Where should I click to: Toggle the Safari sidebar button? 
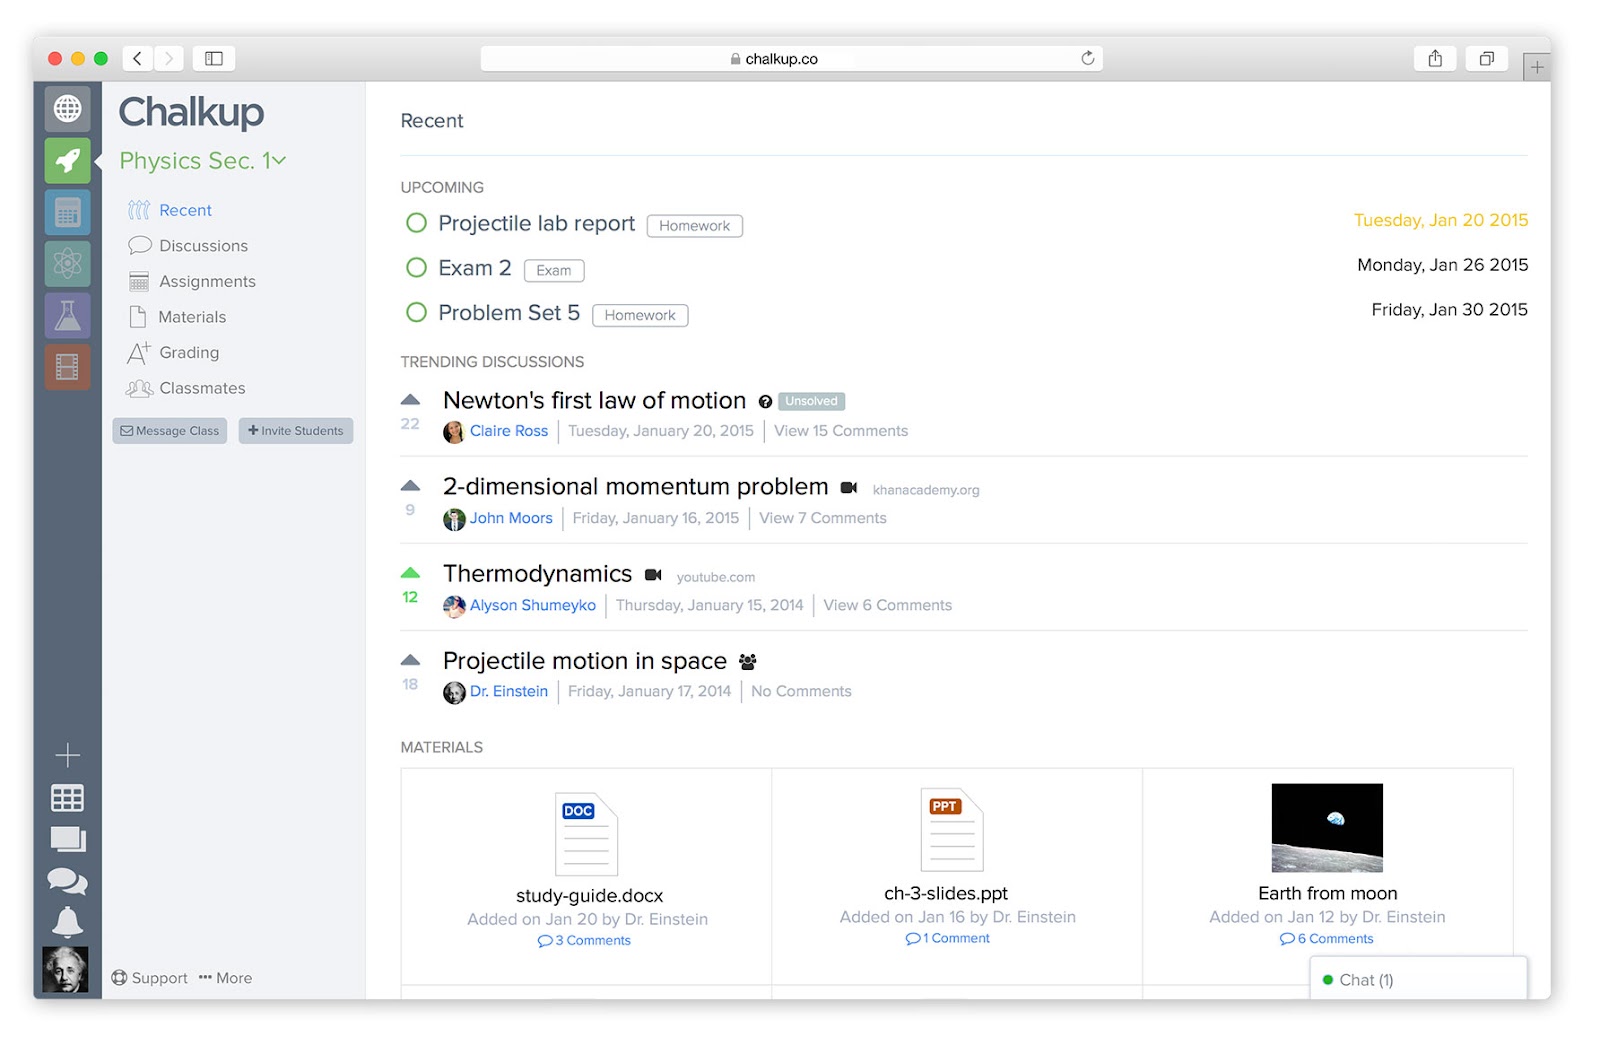click(x=214, y=58)
